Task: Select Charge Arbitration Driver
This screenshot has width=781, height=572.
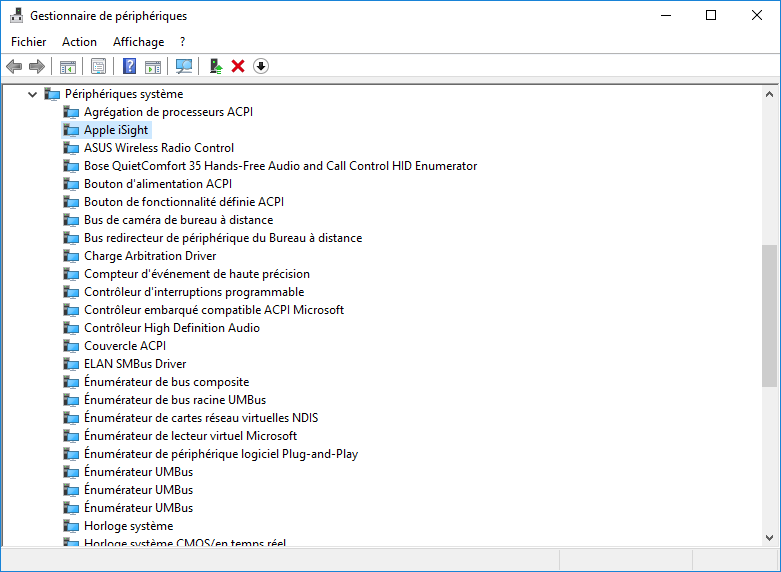Action: (x=150, y=256)
